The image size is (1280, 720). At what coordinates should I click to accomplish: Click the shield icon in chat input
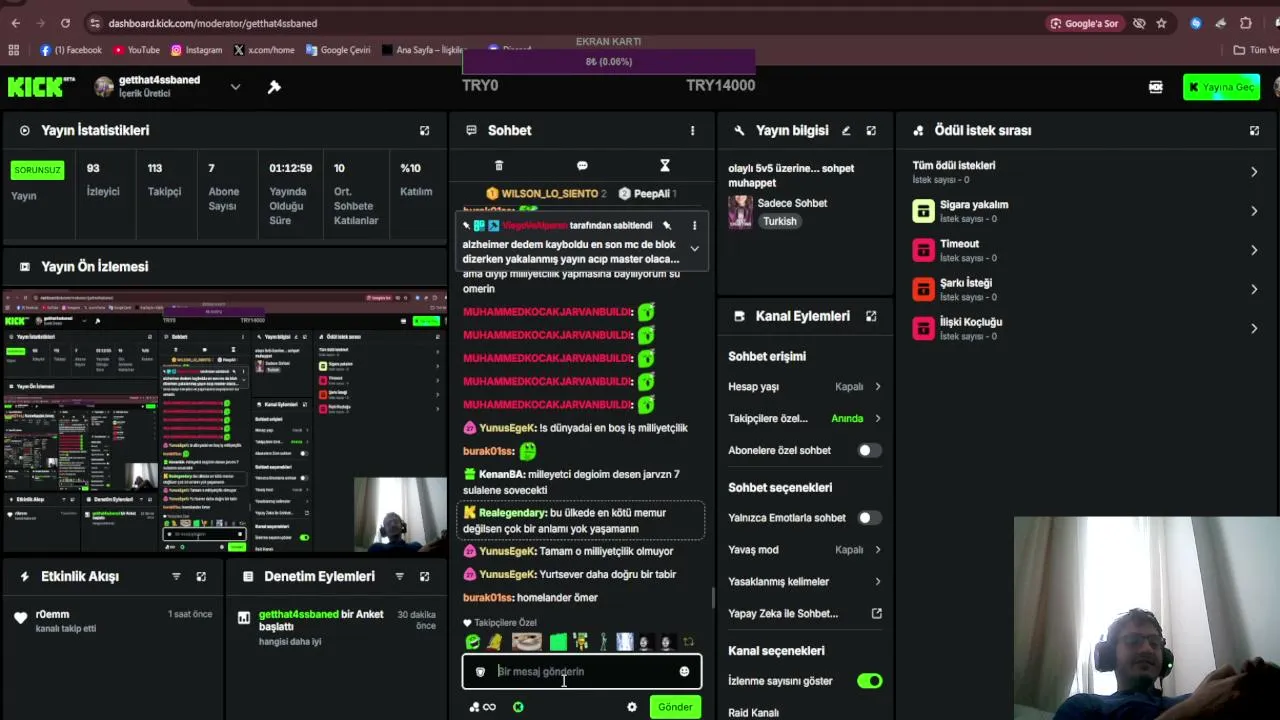pyautogui.click(x=480, y=672)
